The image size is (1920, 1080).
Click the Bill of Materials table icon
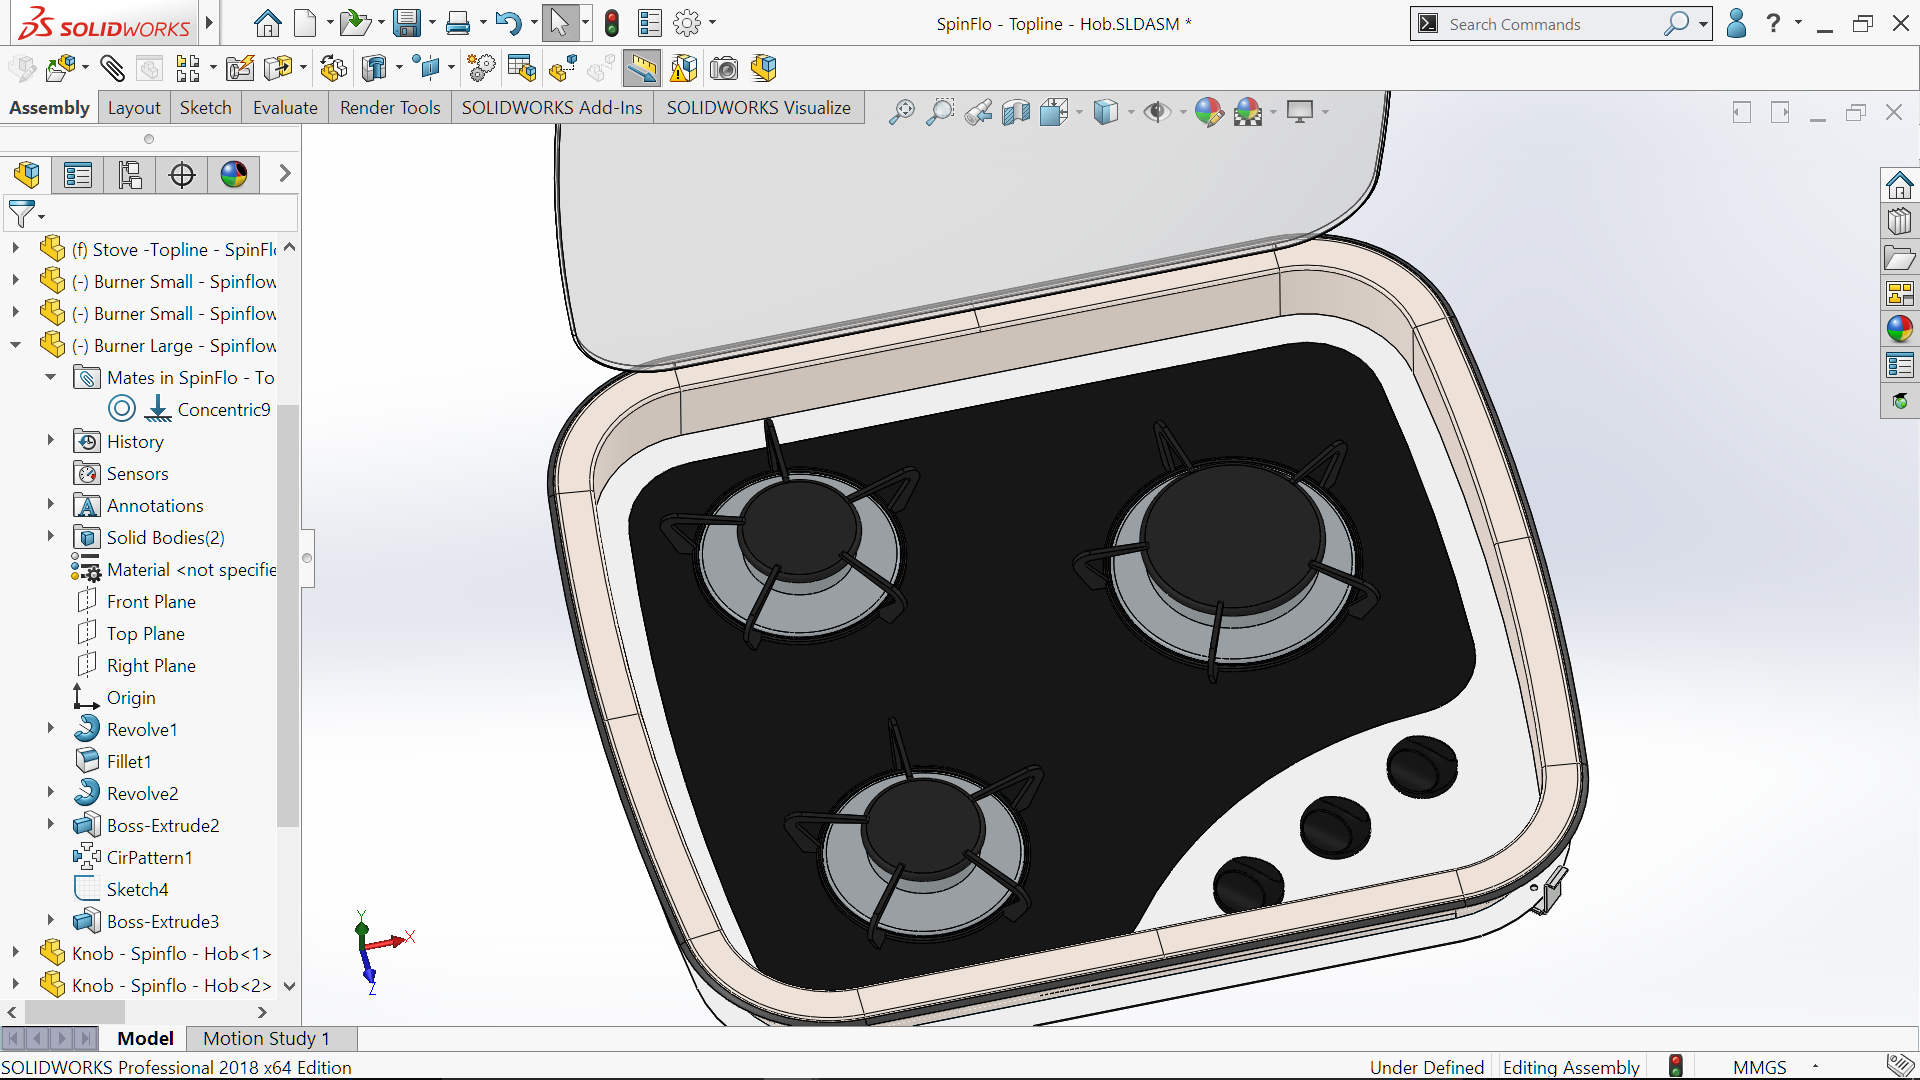pyautogui.click(x=521, y=68)
